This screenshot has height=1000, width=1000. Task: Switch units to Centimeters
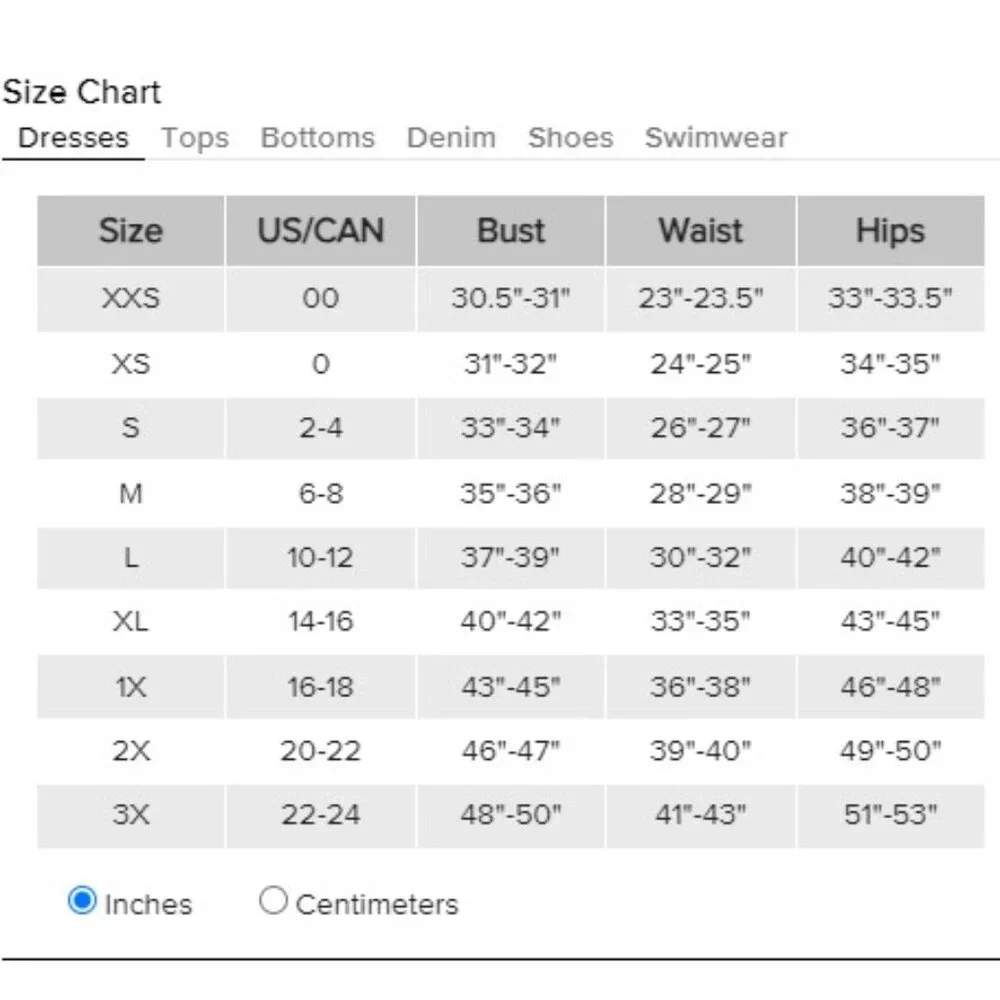[273, 902]
